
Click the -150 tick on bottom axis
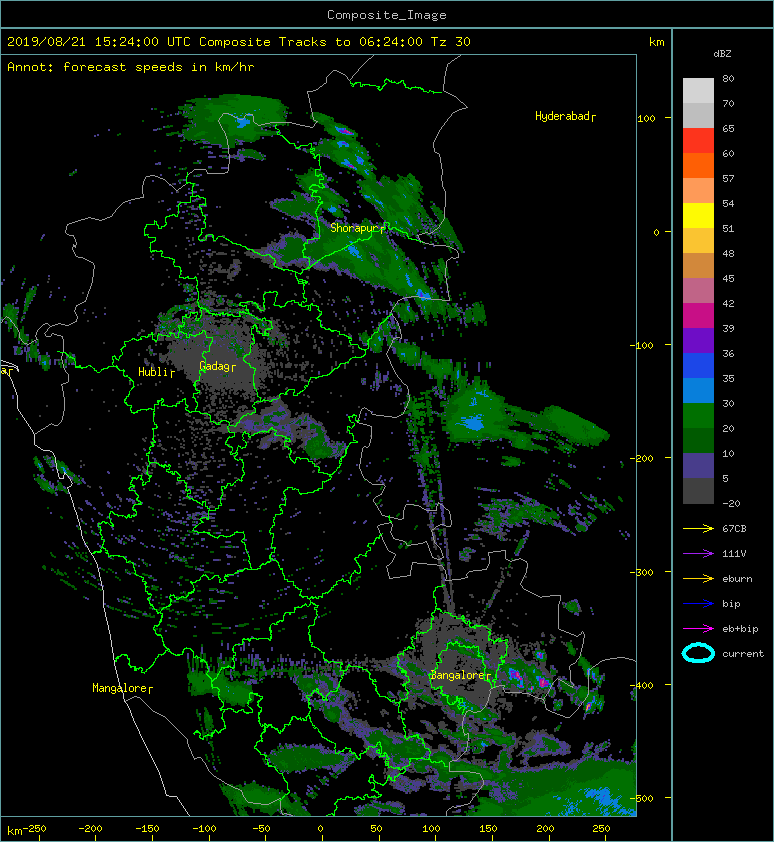pyautogui.click(x=147, y=829)
